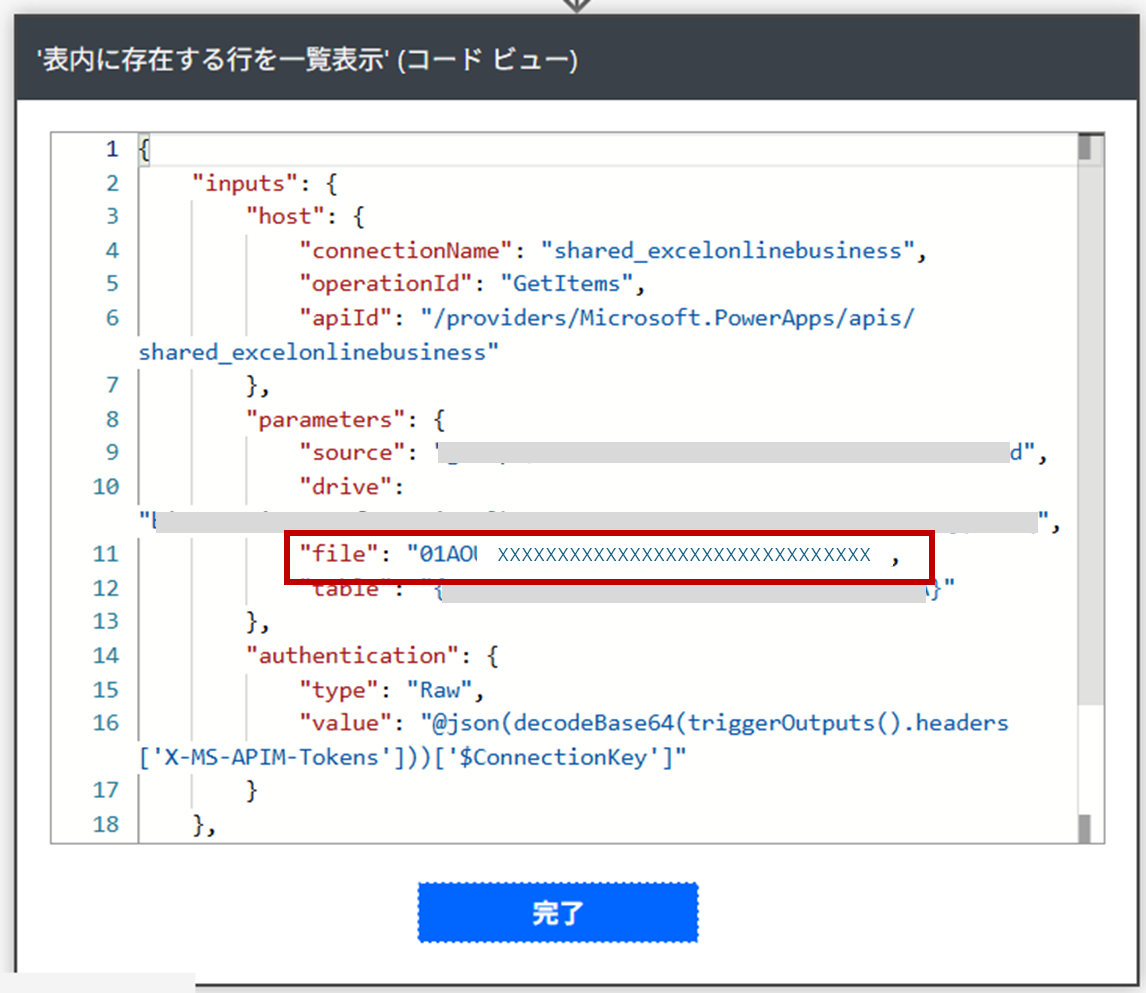
Task: Click the "operationId" key text
Action: [x=386, y=284]
